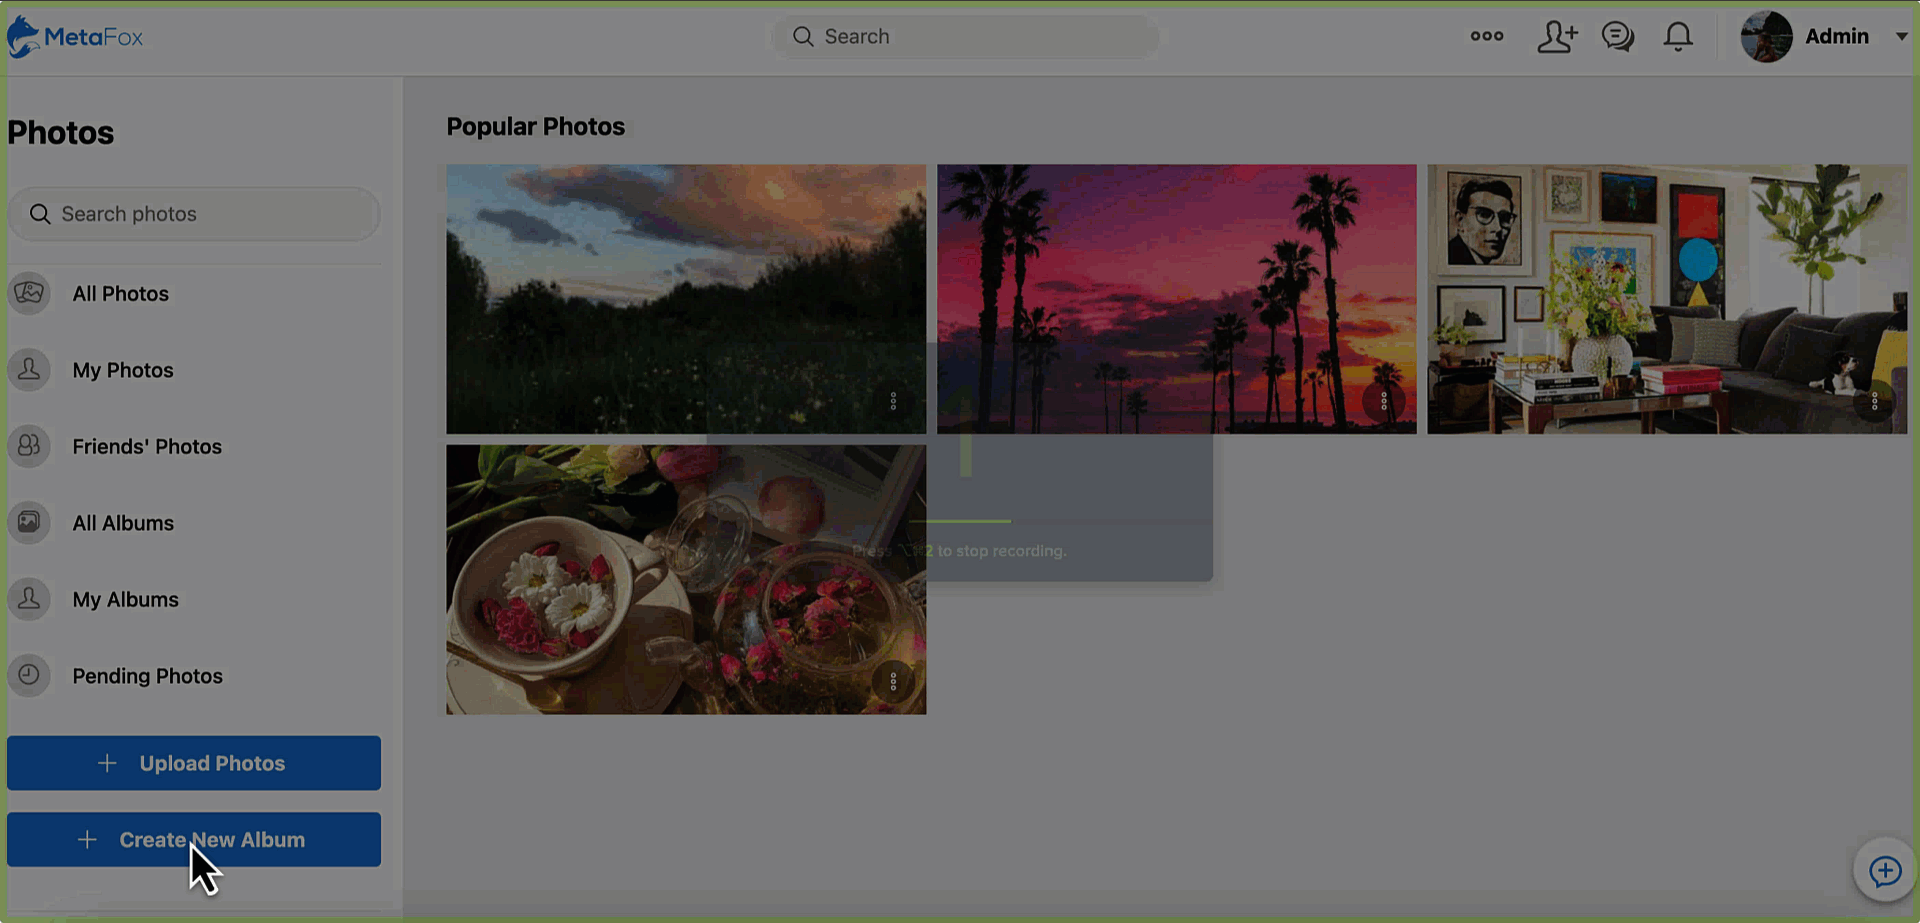
Task: Select the My Photos sidebar icon
Action: coord(29,369)
